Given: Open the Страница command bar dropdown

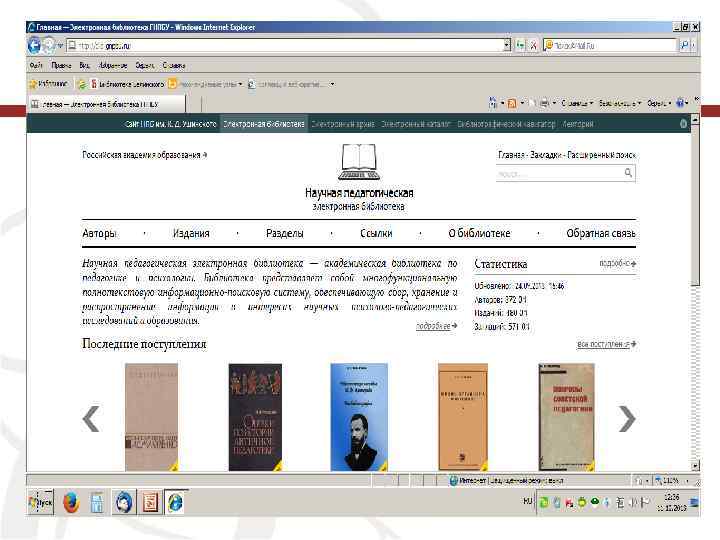Looking at the screenshot, I should point(577,103).
